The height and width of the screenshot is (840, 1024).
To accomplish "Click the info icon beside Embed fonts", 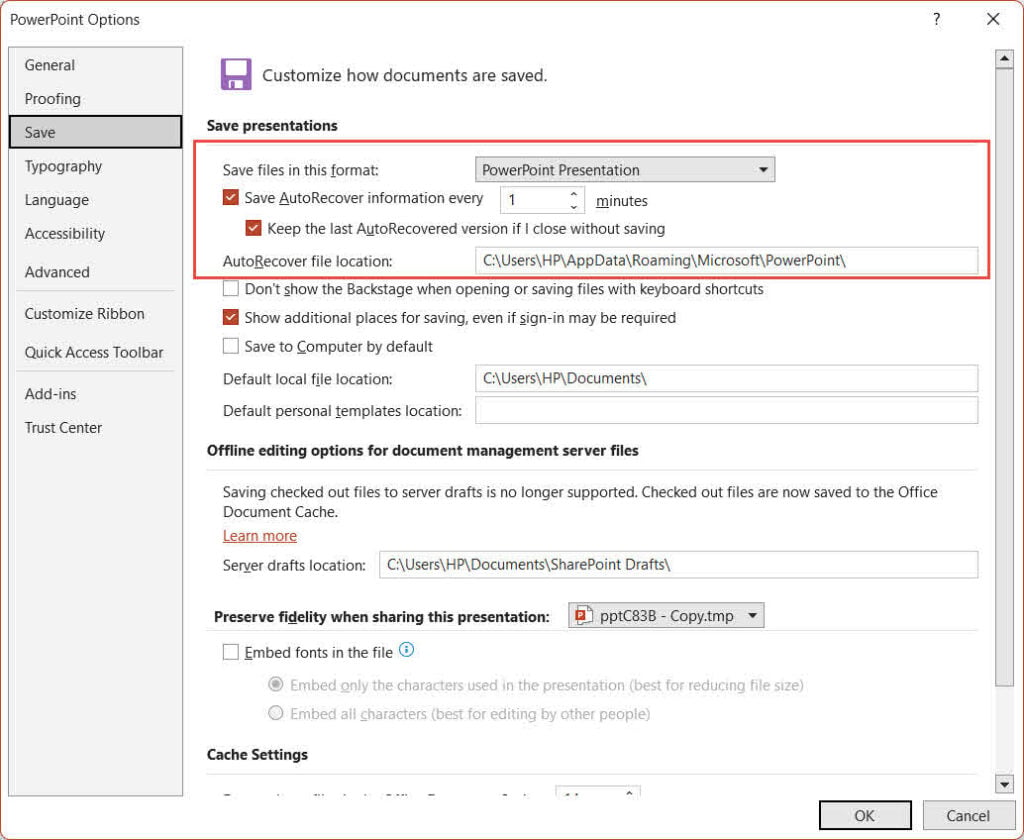I will [x=406, y=650].
